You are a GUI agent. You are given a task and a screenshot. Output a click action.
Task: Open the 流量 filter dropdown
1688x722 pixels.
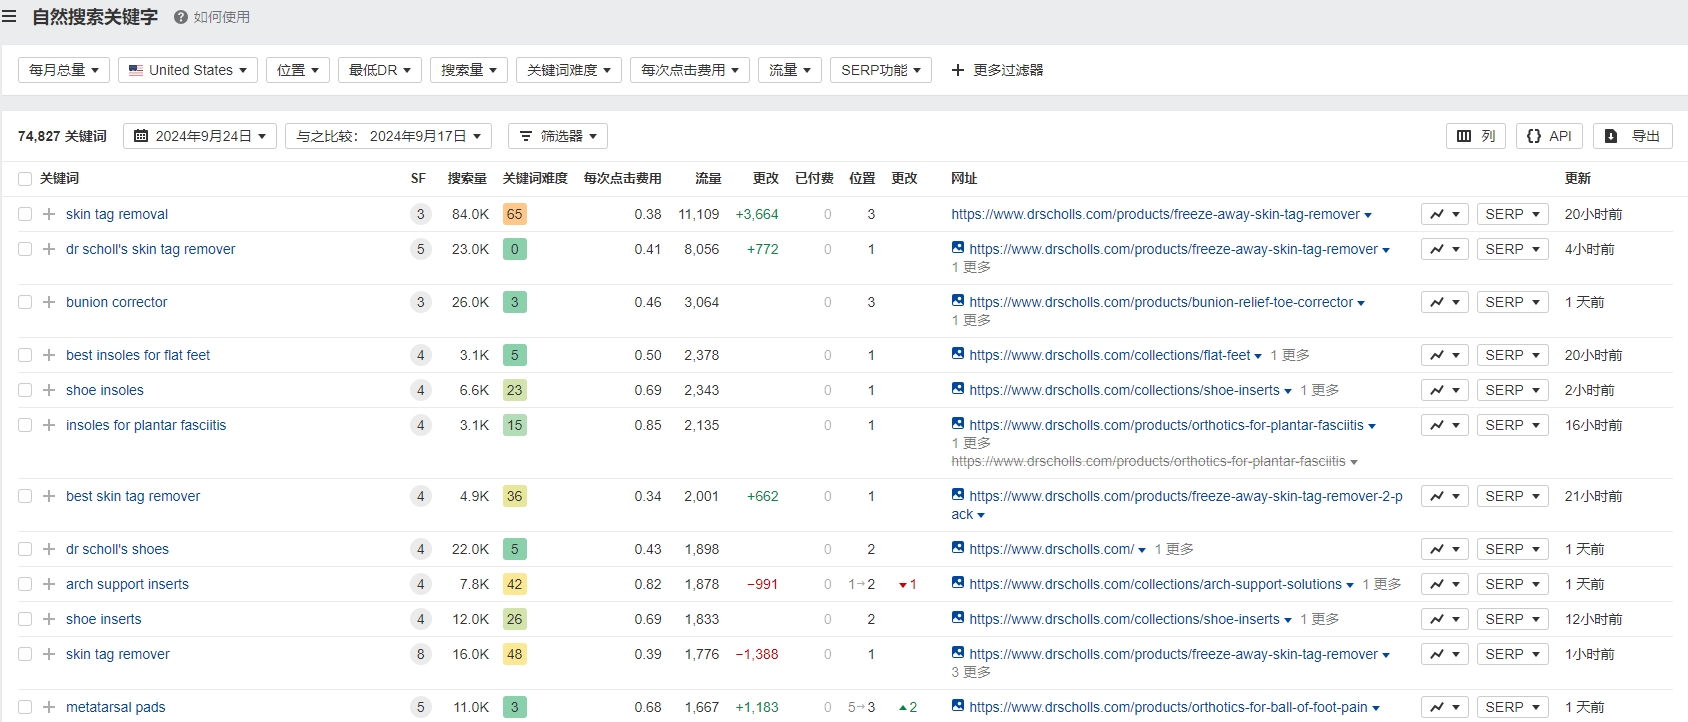pos(790,70)
